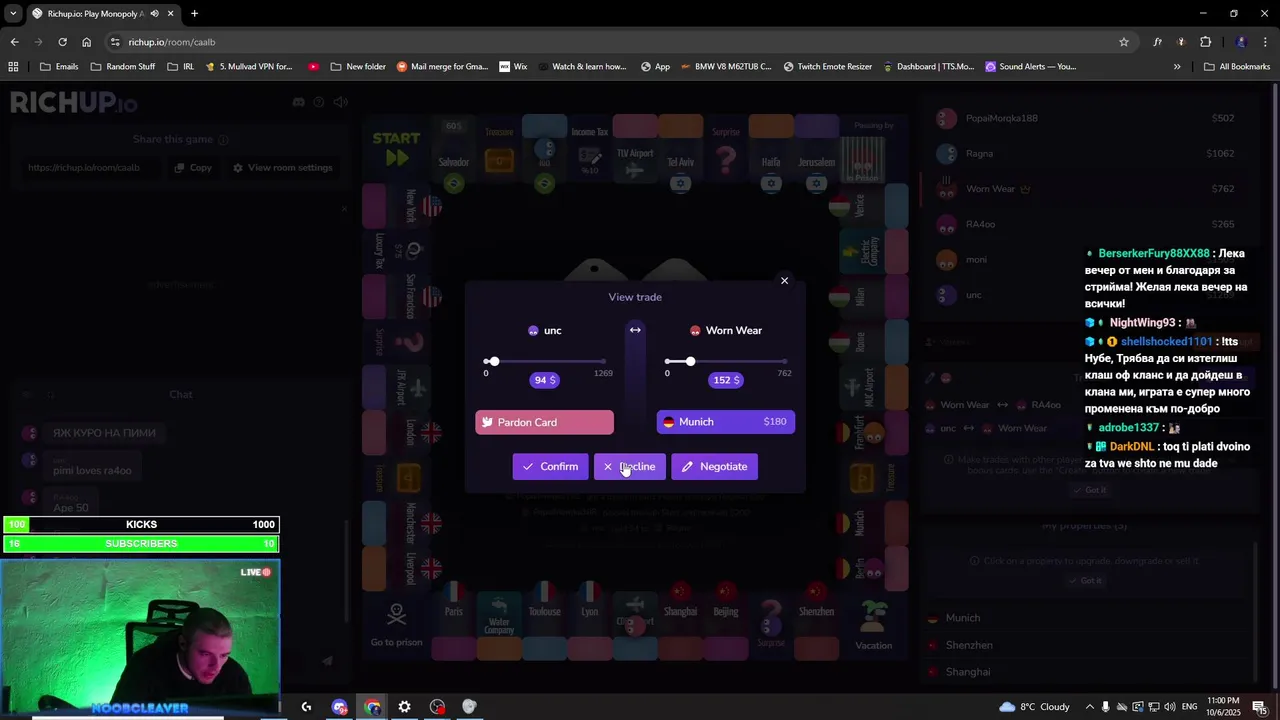The width and height of the screenshot is (1280, 720).
Task: Toggle the game sound speaker icon
Action: click(x=341, y=102)
